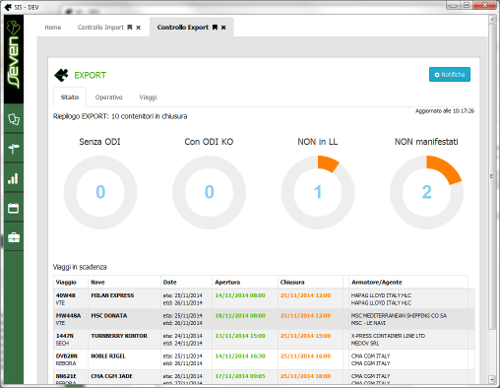Image resolution: width=500 pixels, height=388 pixels.
Task: Click the Senza ODI donut chart
Action: (x=100, y=192)
